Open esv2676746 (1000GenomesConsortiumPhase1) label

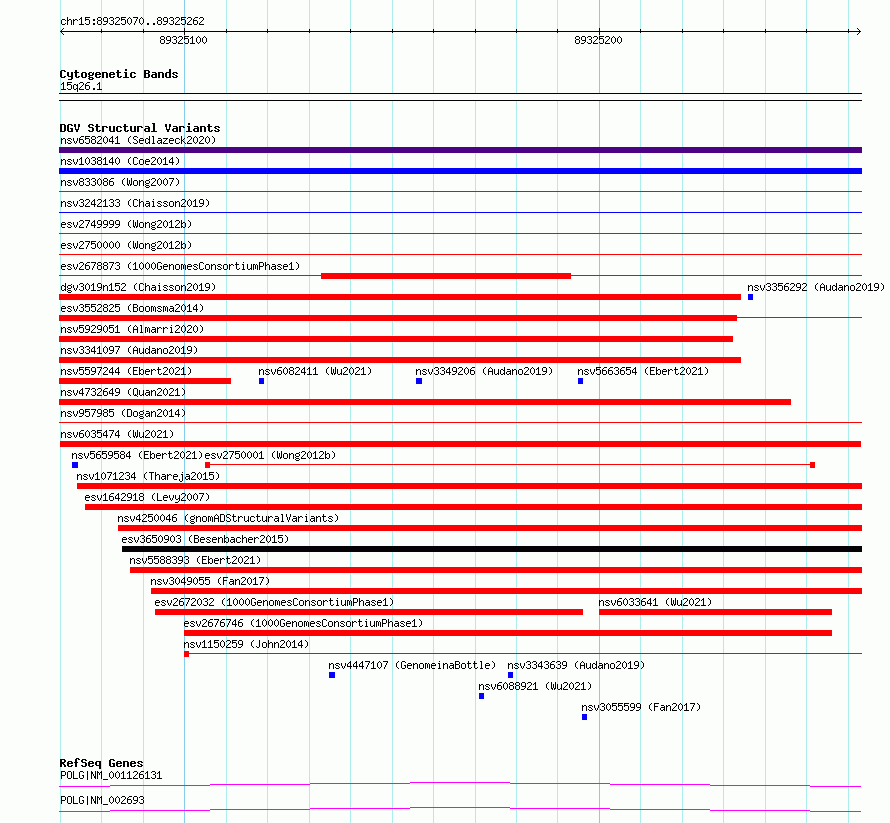[x=303, y=623]
